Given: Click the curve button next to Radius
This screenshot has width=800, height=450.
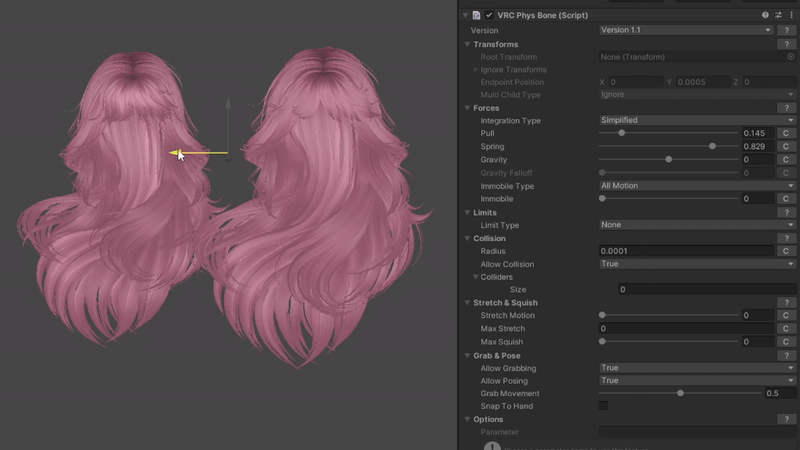Looking at the screenshot, I should coord(787,252).
